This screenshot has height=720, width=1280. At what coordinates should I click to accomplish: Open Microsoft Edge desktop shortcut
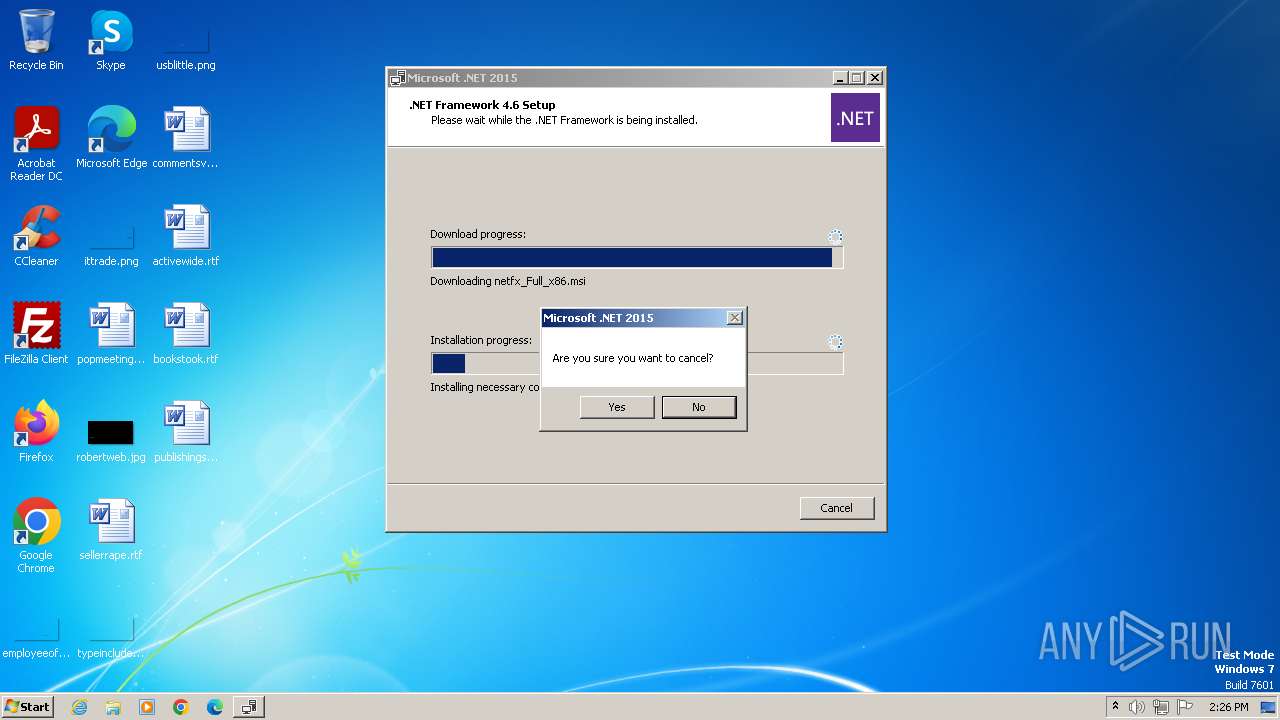point(111,138)
